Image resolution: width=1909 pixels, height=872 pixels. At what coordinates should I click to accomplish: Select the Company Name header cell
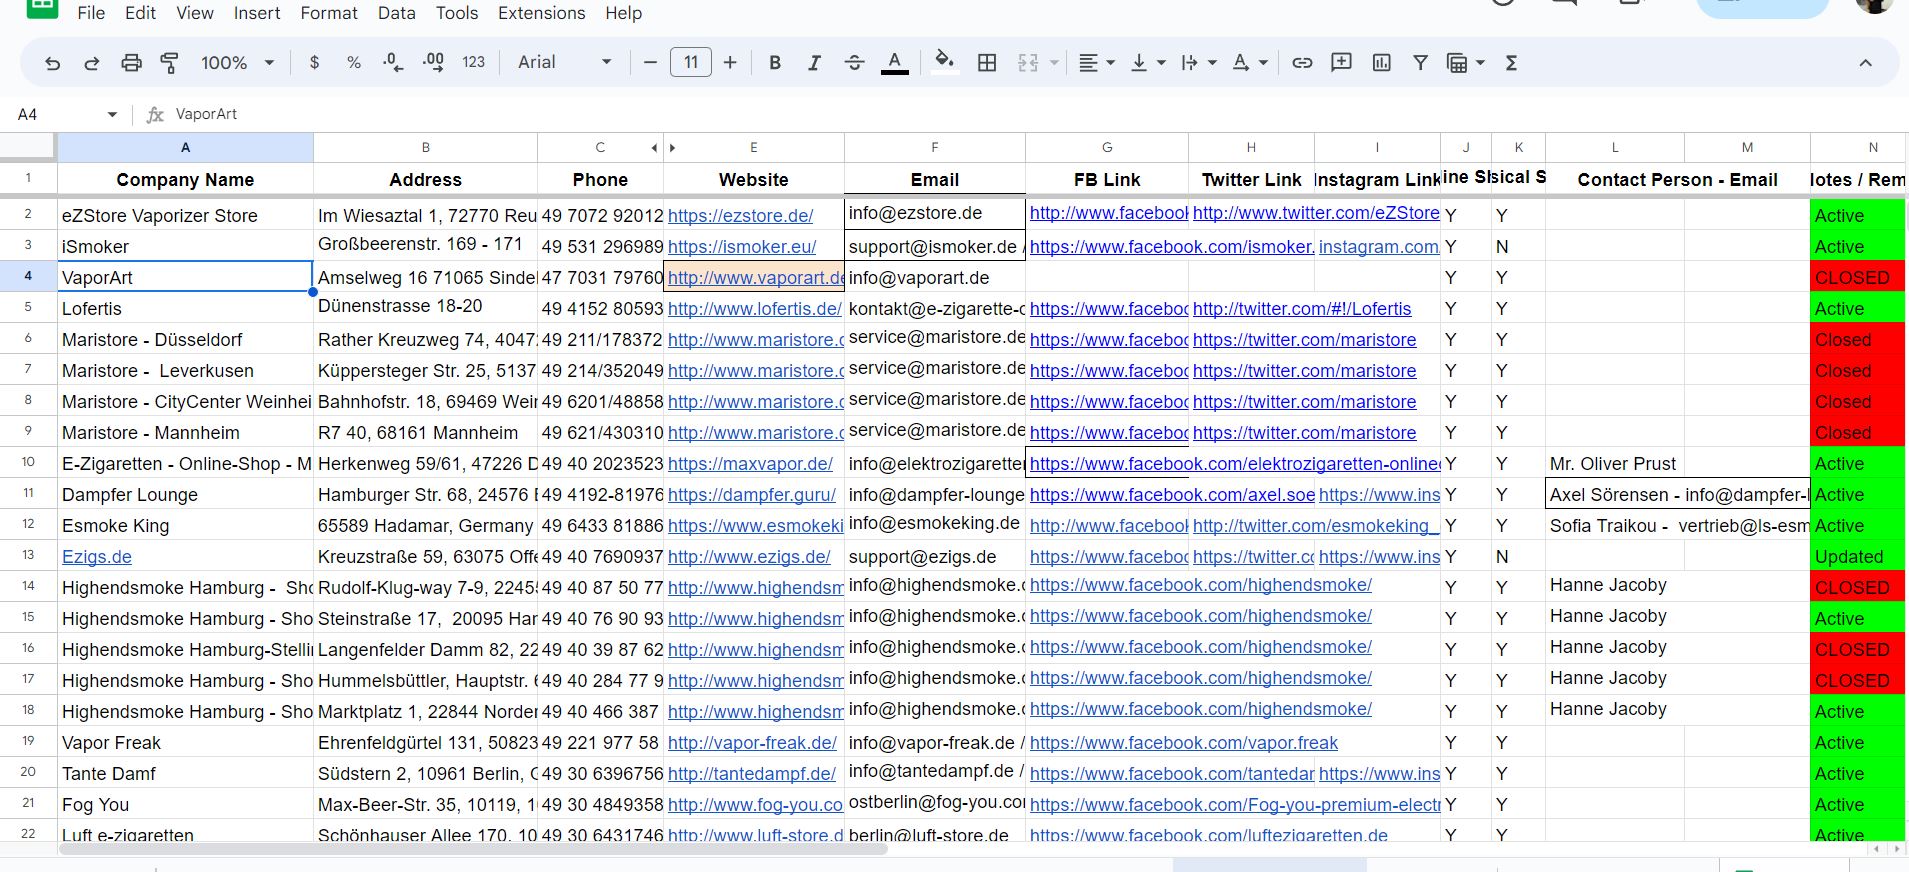point(185,180)
